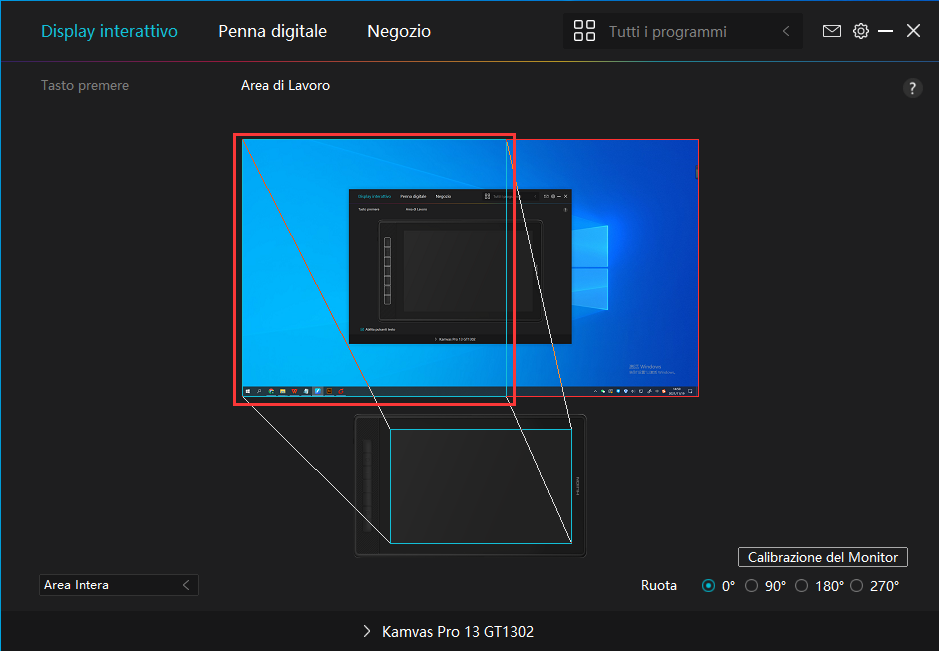Click the monitor preview thumbnail inside the mapping area
Screen dimensions: 939x651
(x=459, y=265)
